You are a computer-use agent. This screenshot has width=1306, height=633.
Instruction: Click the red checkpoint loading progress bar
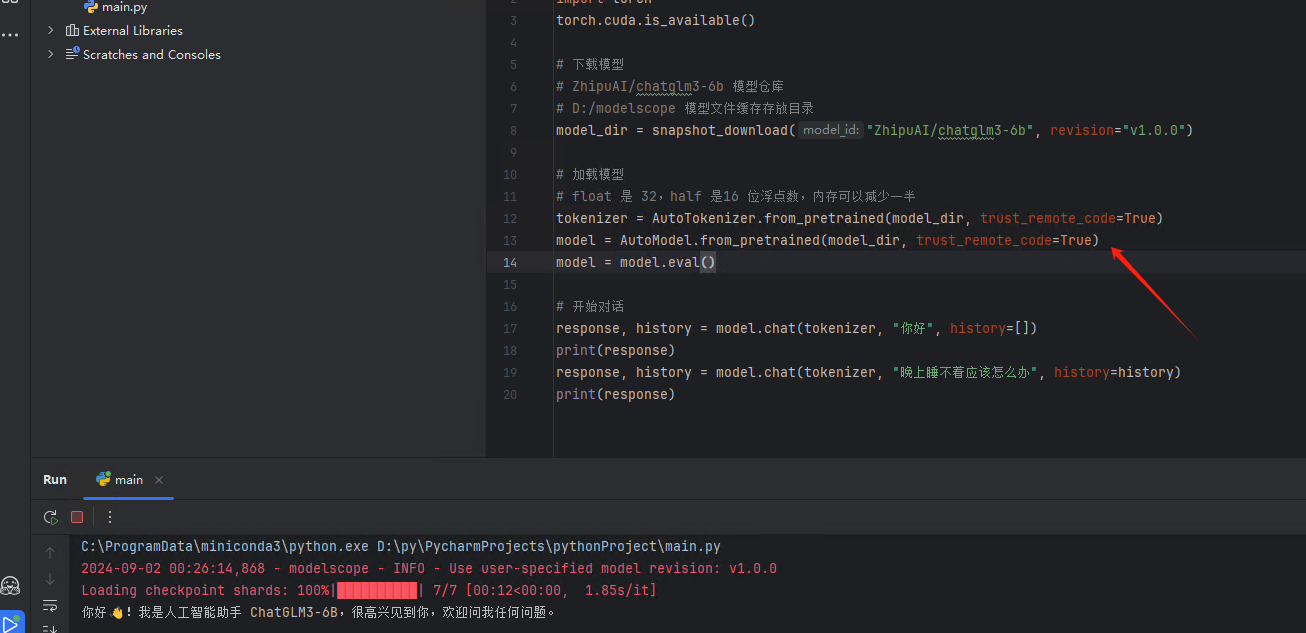[377, 591]
